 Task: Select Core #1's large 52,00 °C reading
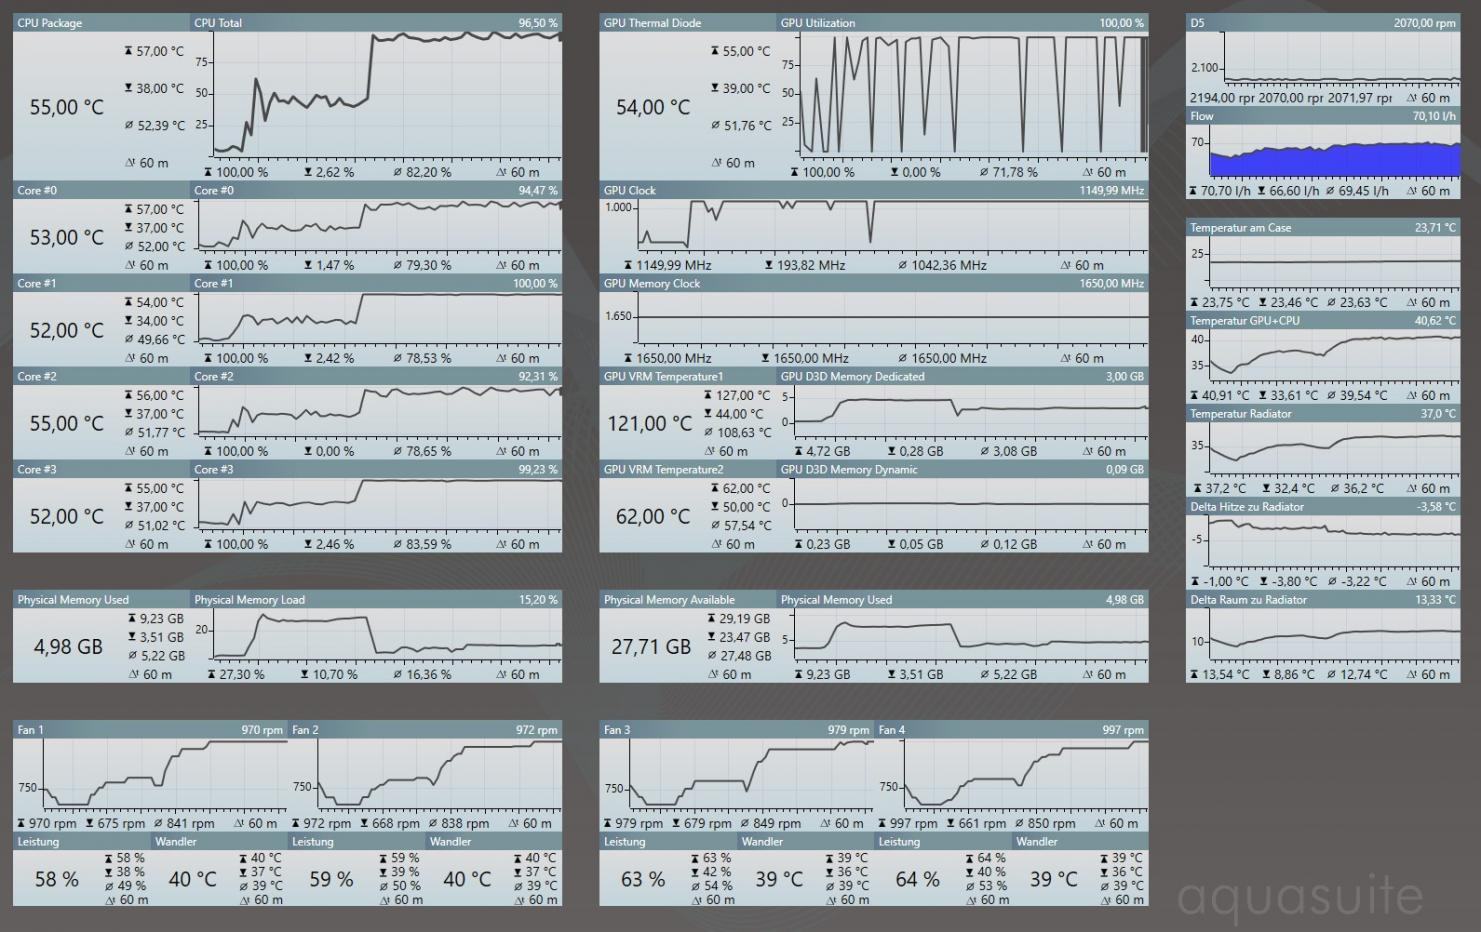[x=67, y=330]
